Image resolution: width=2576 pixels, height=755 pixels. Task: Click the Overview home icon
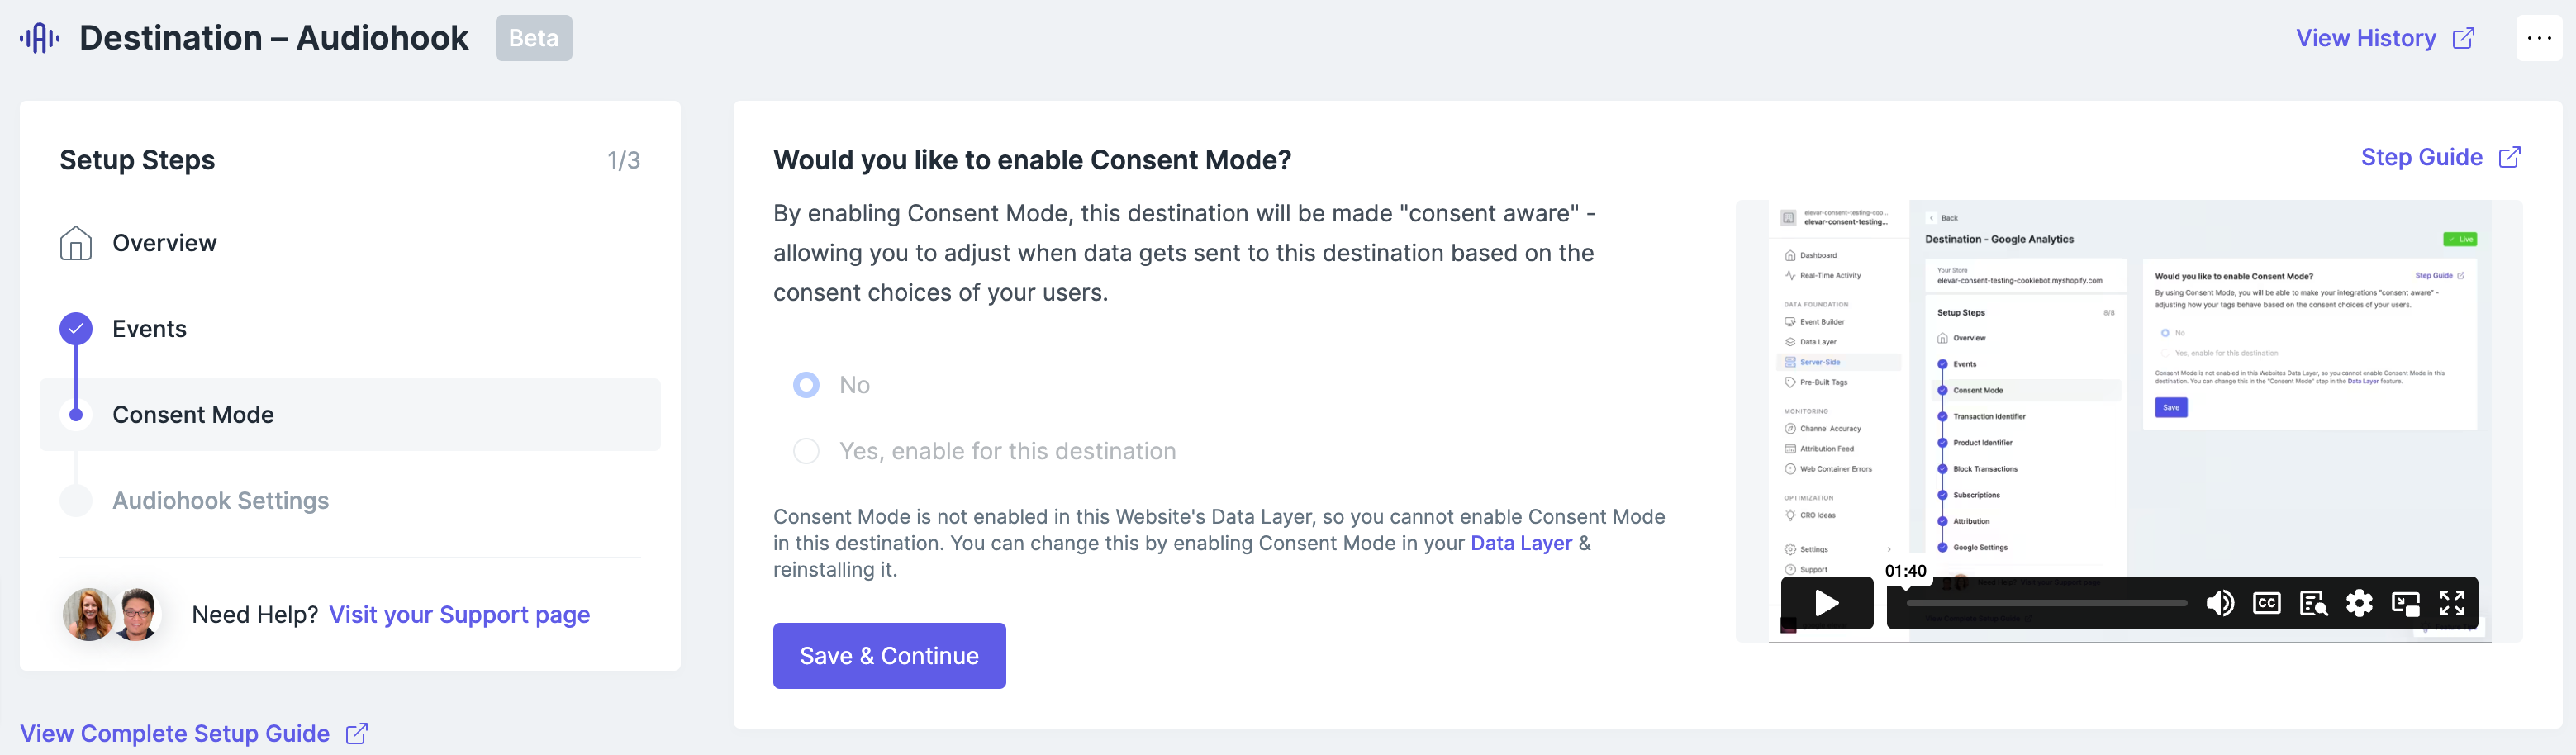pyautogui.click(x=76, y=243)
